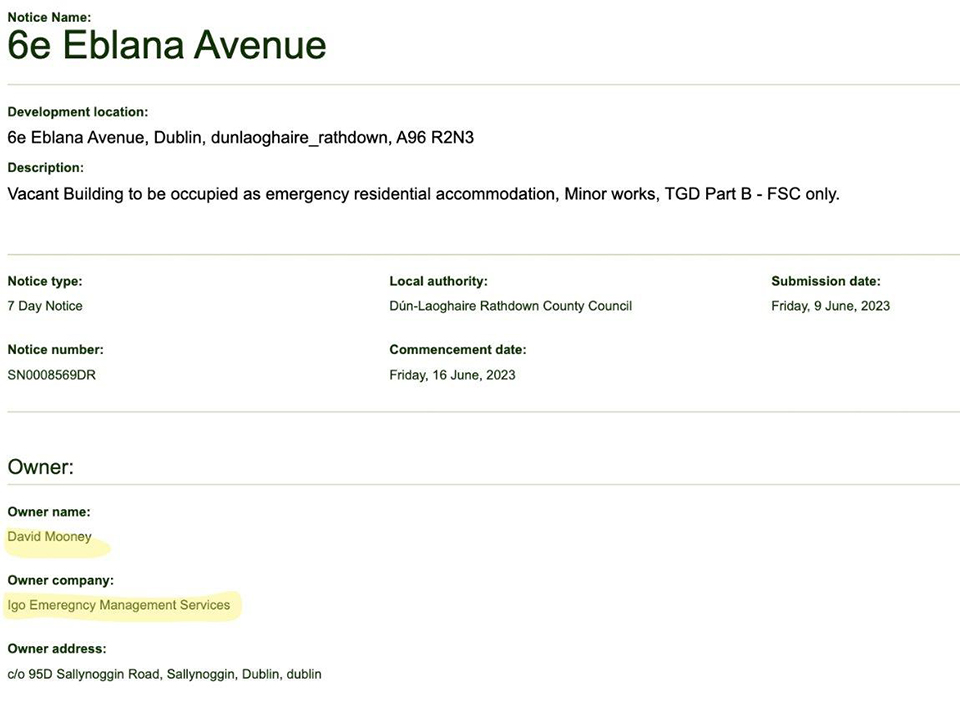The image size is (960, 728).
Task: Click the 'Local authority:' label
Action: click(438, 282)
